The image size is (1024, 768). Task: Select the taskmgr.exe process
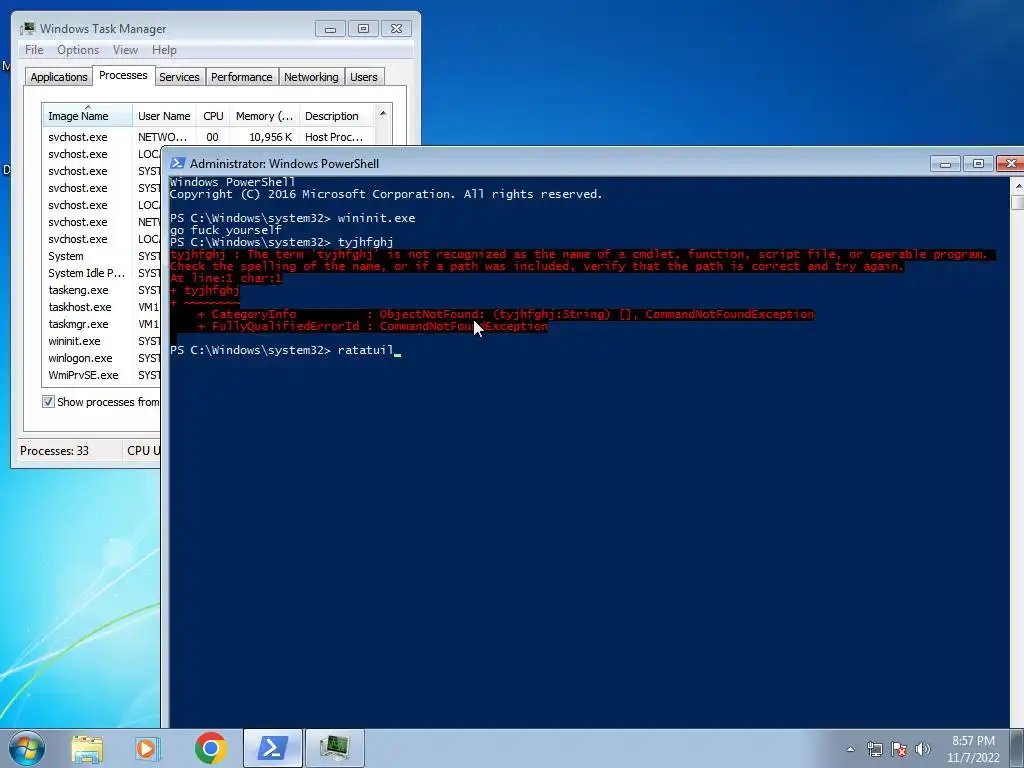point(102,324)
